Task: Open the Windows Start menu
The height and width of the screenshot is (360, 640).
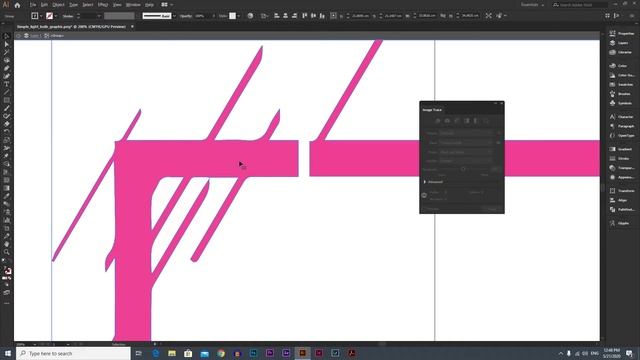Action: coord(7,353)
